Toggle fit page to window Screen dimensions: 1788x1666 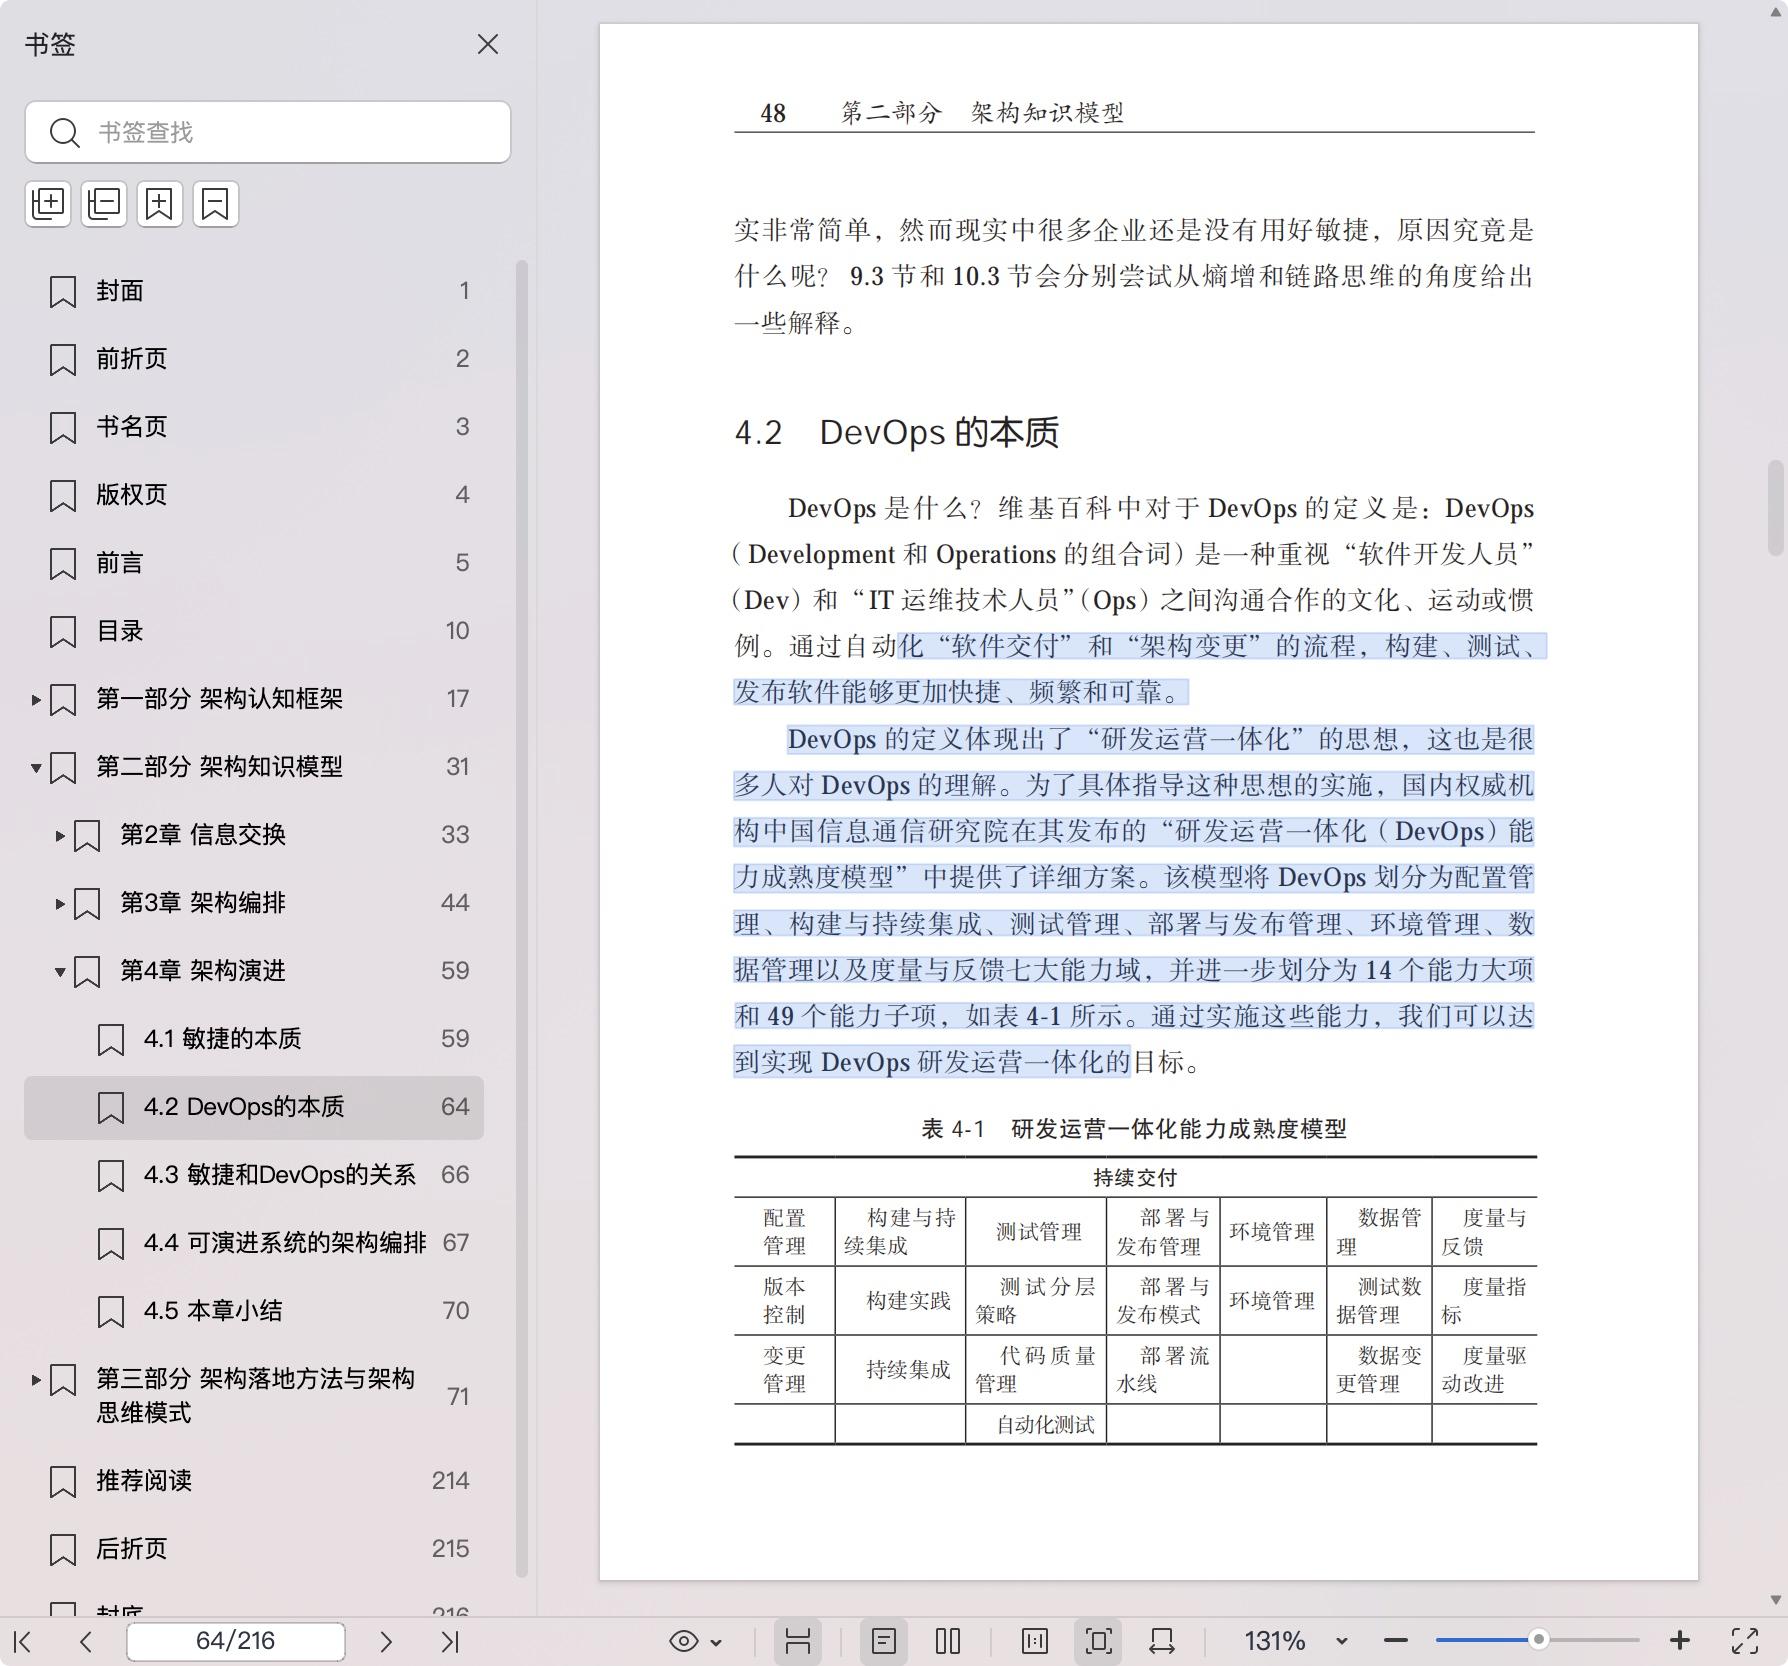tap(1098, 1641)
